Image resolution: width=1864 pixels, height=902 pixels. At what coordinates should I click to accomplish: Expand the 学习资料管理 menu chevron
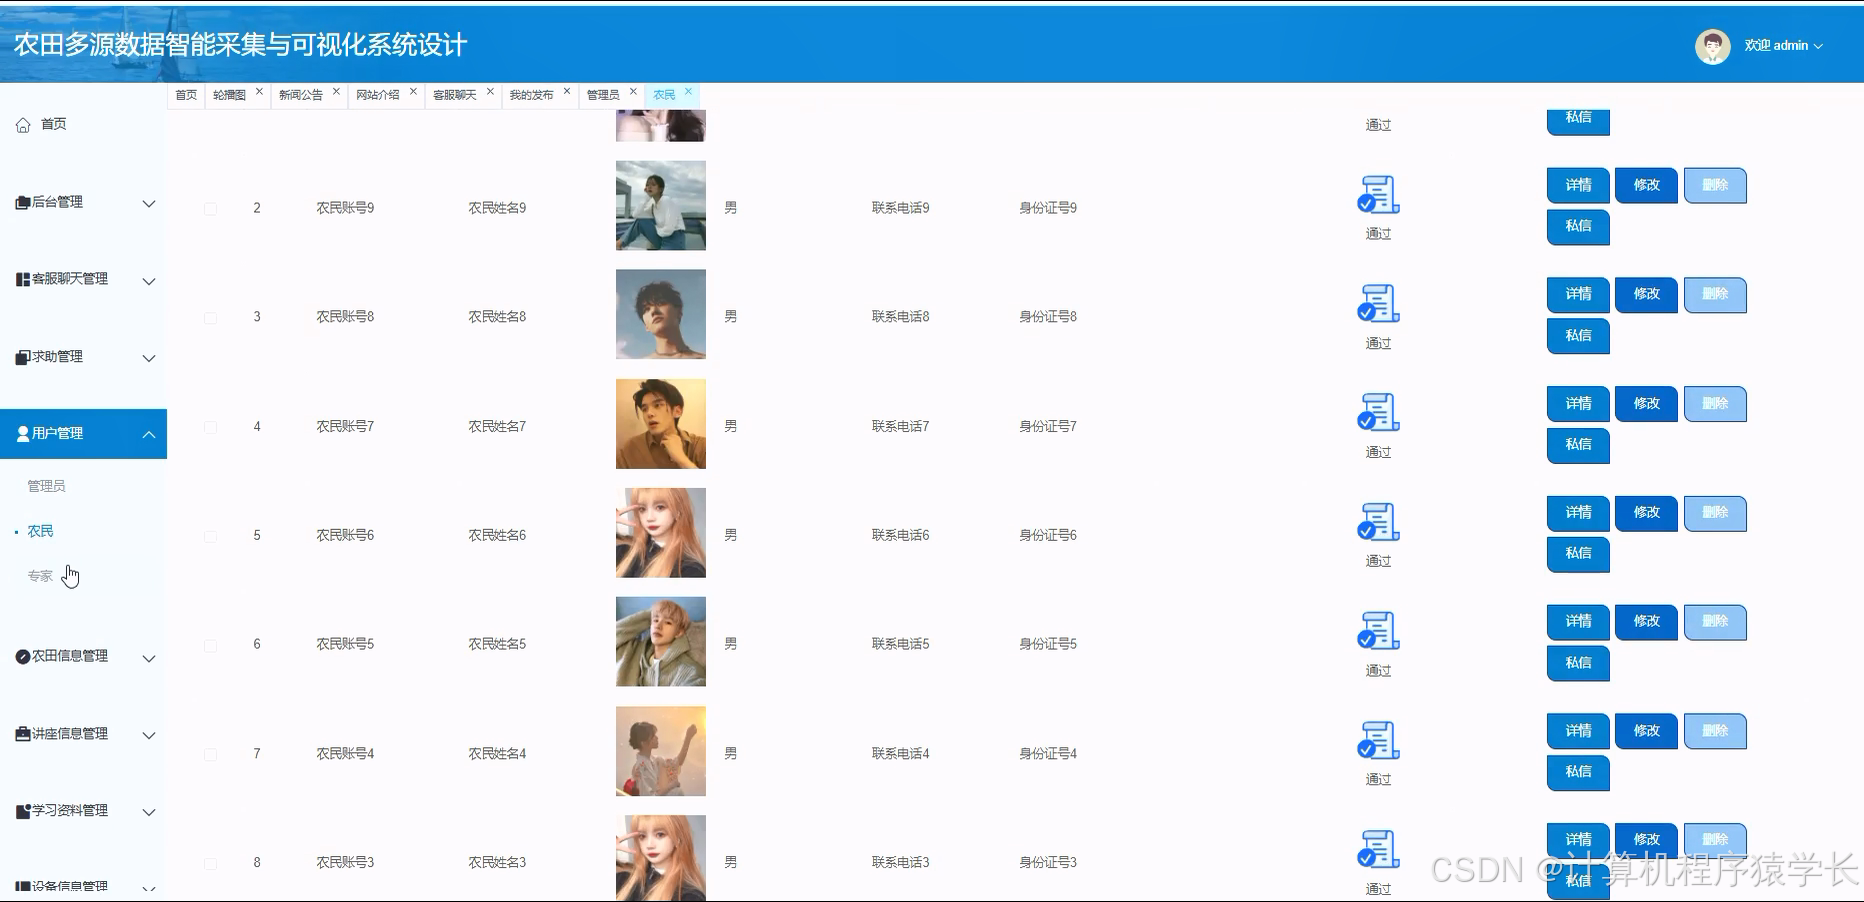149,812
